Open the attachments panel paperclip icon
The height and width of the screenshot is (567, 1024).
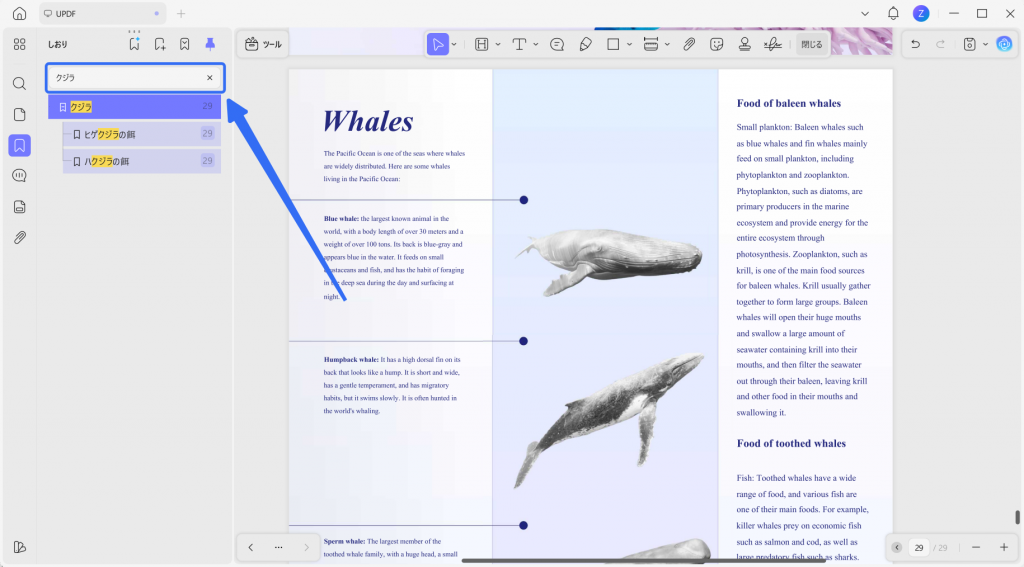tap(20, 237)
